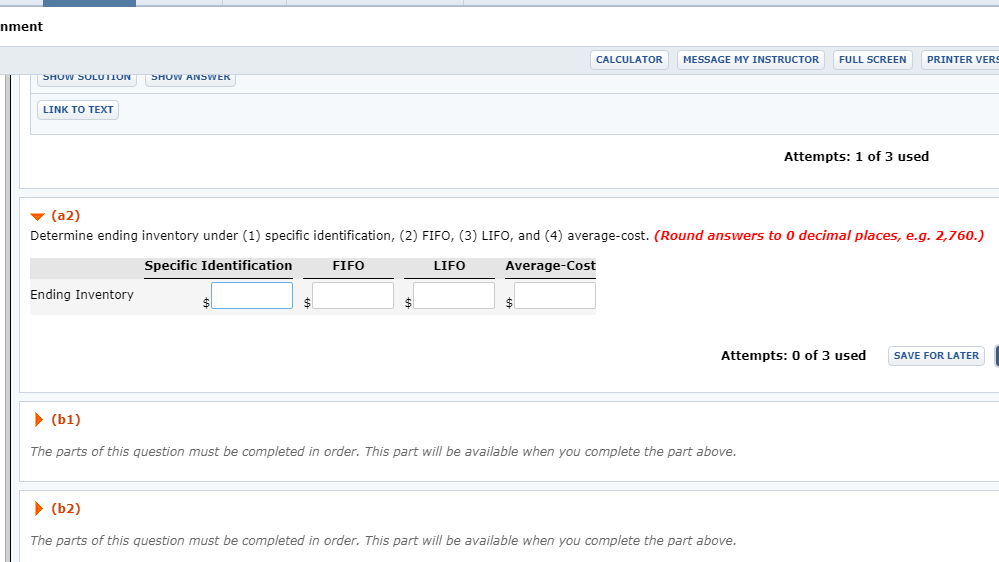The height and width of the screenshot is (562, 999).
Task: Click the (a2) section label
Action: 66,215
